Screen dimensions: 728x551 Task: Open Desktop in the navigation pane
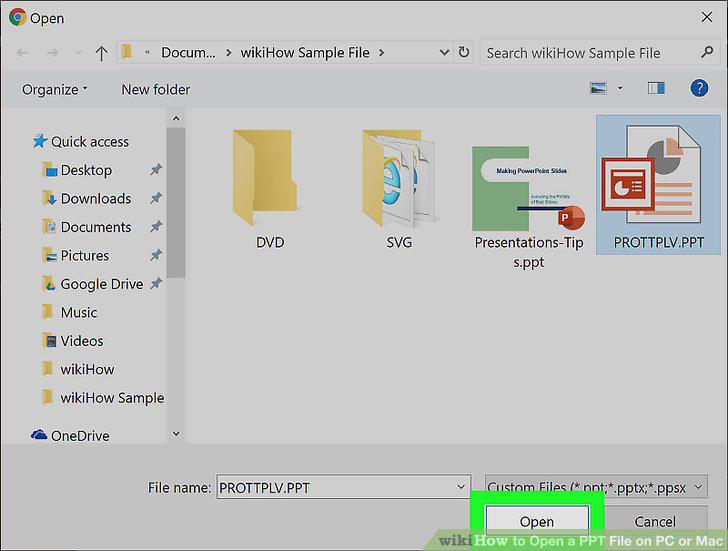click(x=77, y=170)
